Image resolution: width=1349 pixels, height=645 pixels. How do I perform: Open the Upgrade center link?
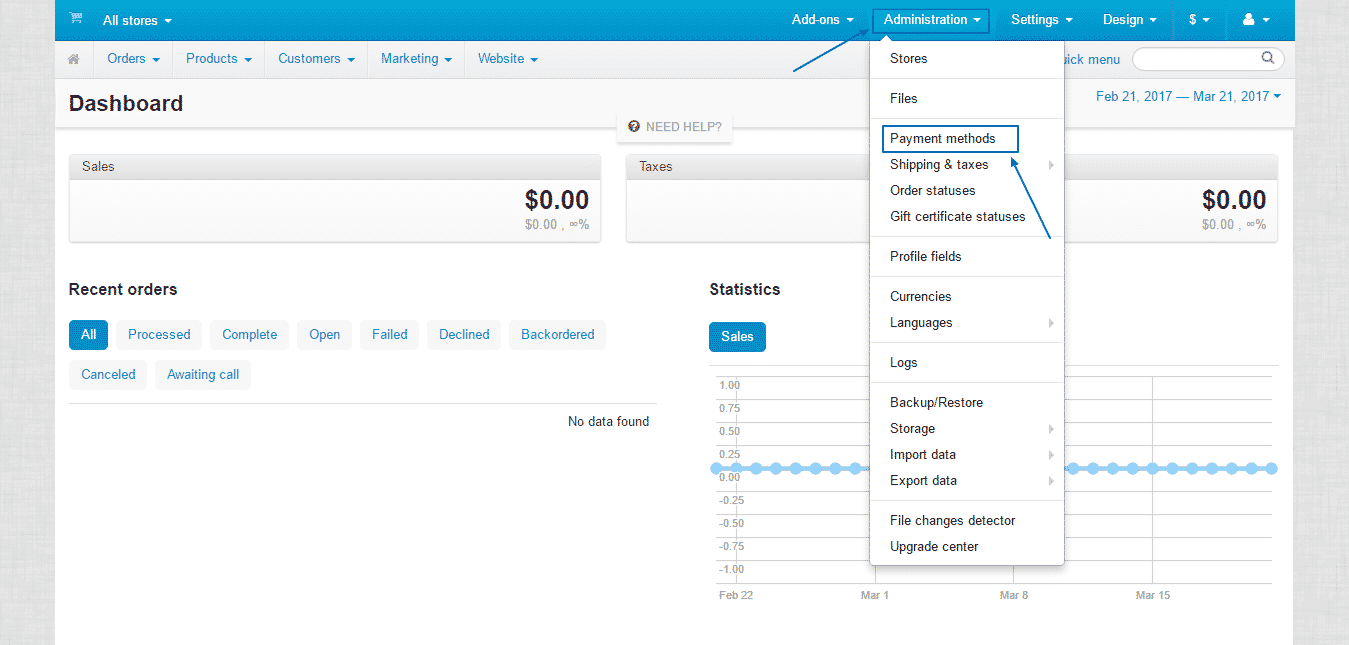click(933, 546)
